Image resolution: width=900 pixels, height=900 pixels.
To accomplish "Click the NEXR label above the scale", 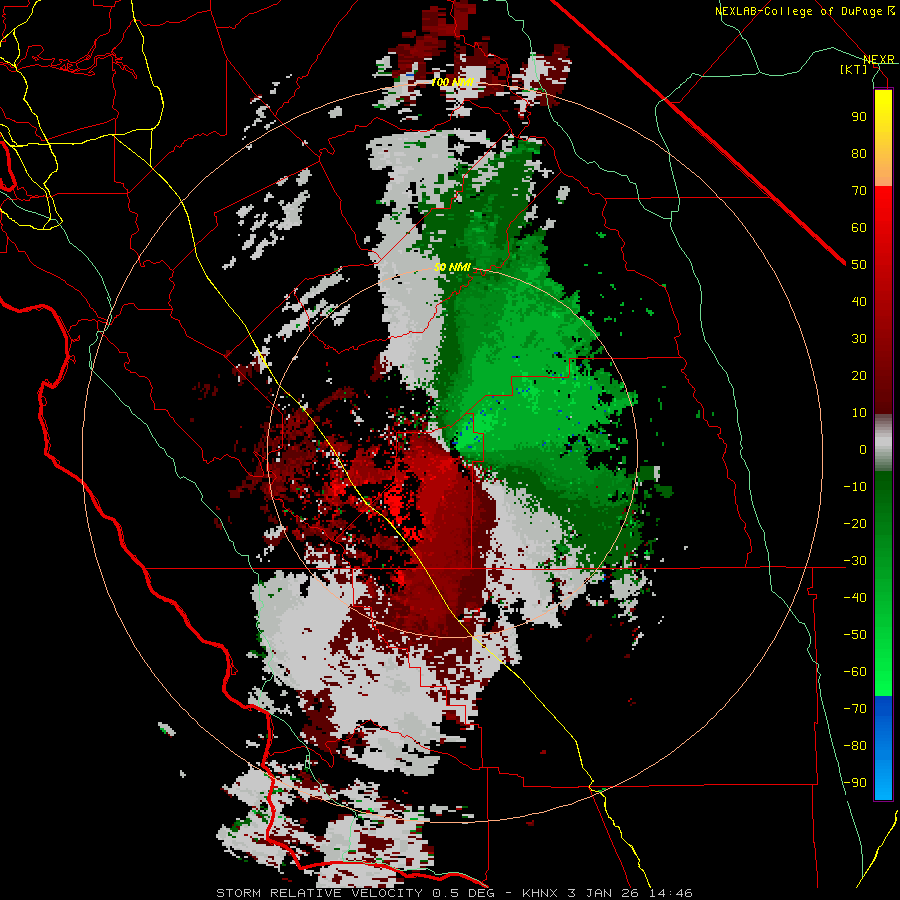I will pos(878,59).
